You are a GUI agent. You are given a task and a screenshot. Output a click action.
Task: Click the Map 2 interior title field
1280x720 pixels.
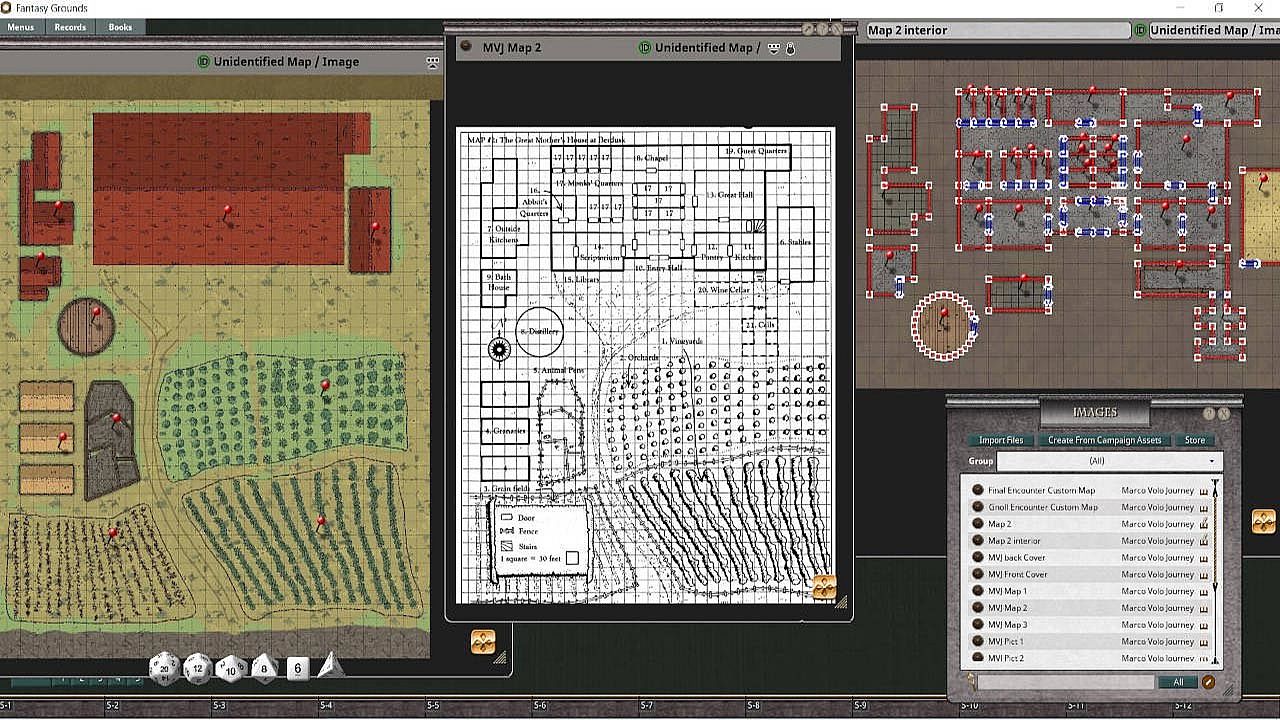[x=997, y=31]
